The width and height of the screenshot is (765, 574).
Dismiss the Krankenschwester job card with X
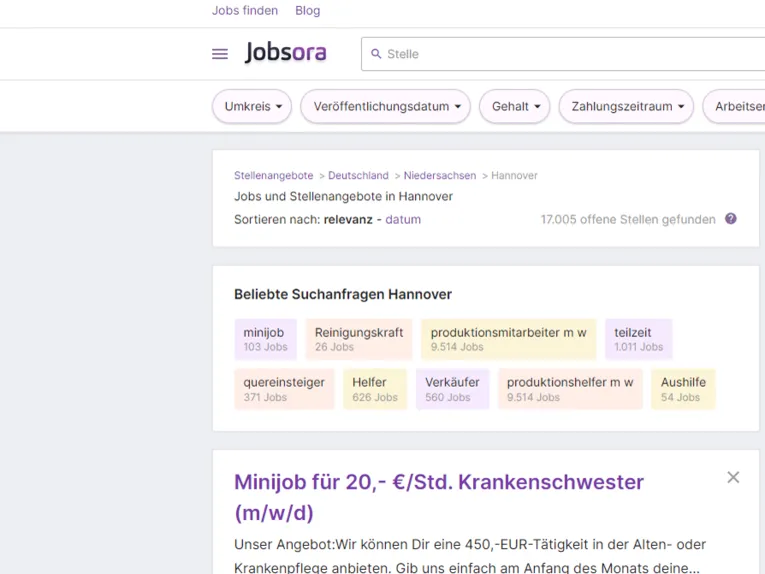click(733, 477)
